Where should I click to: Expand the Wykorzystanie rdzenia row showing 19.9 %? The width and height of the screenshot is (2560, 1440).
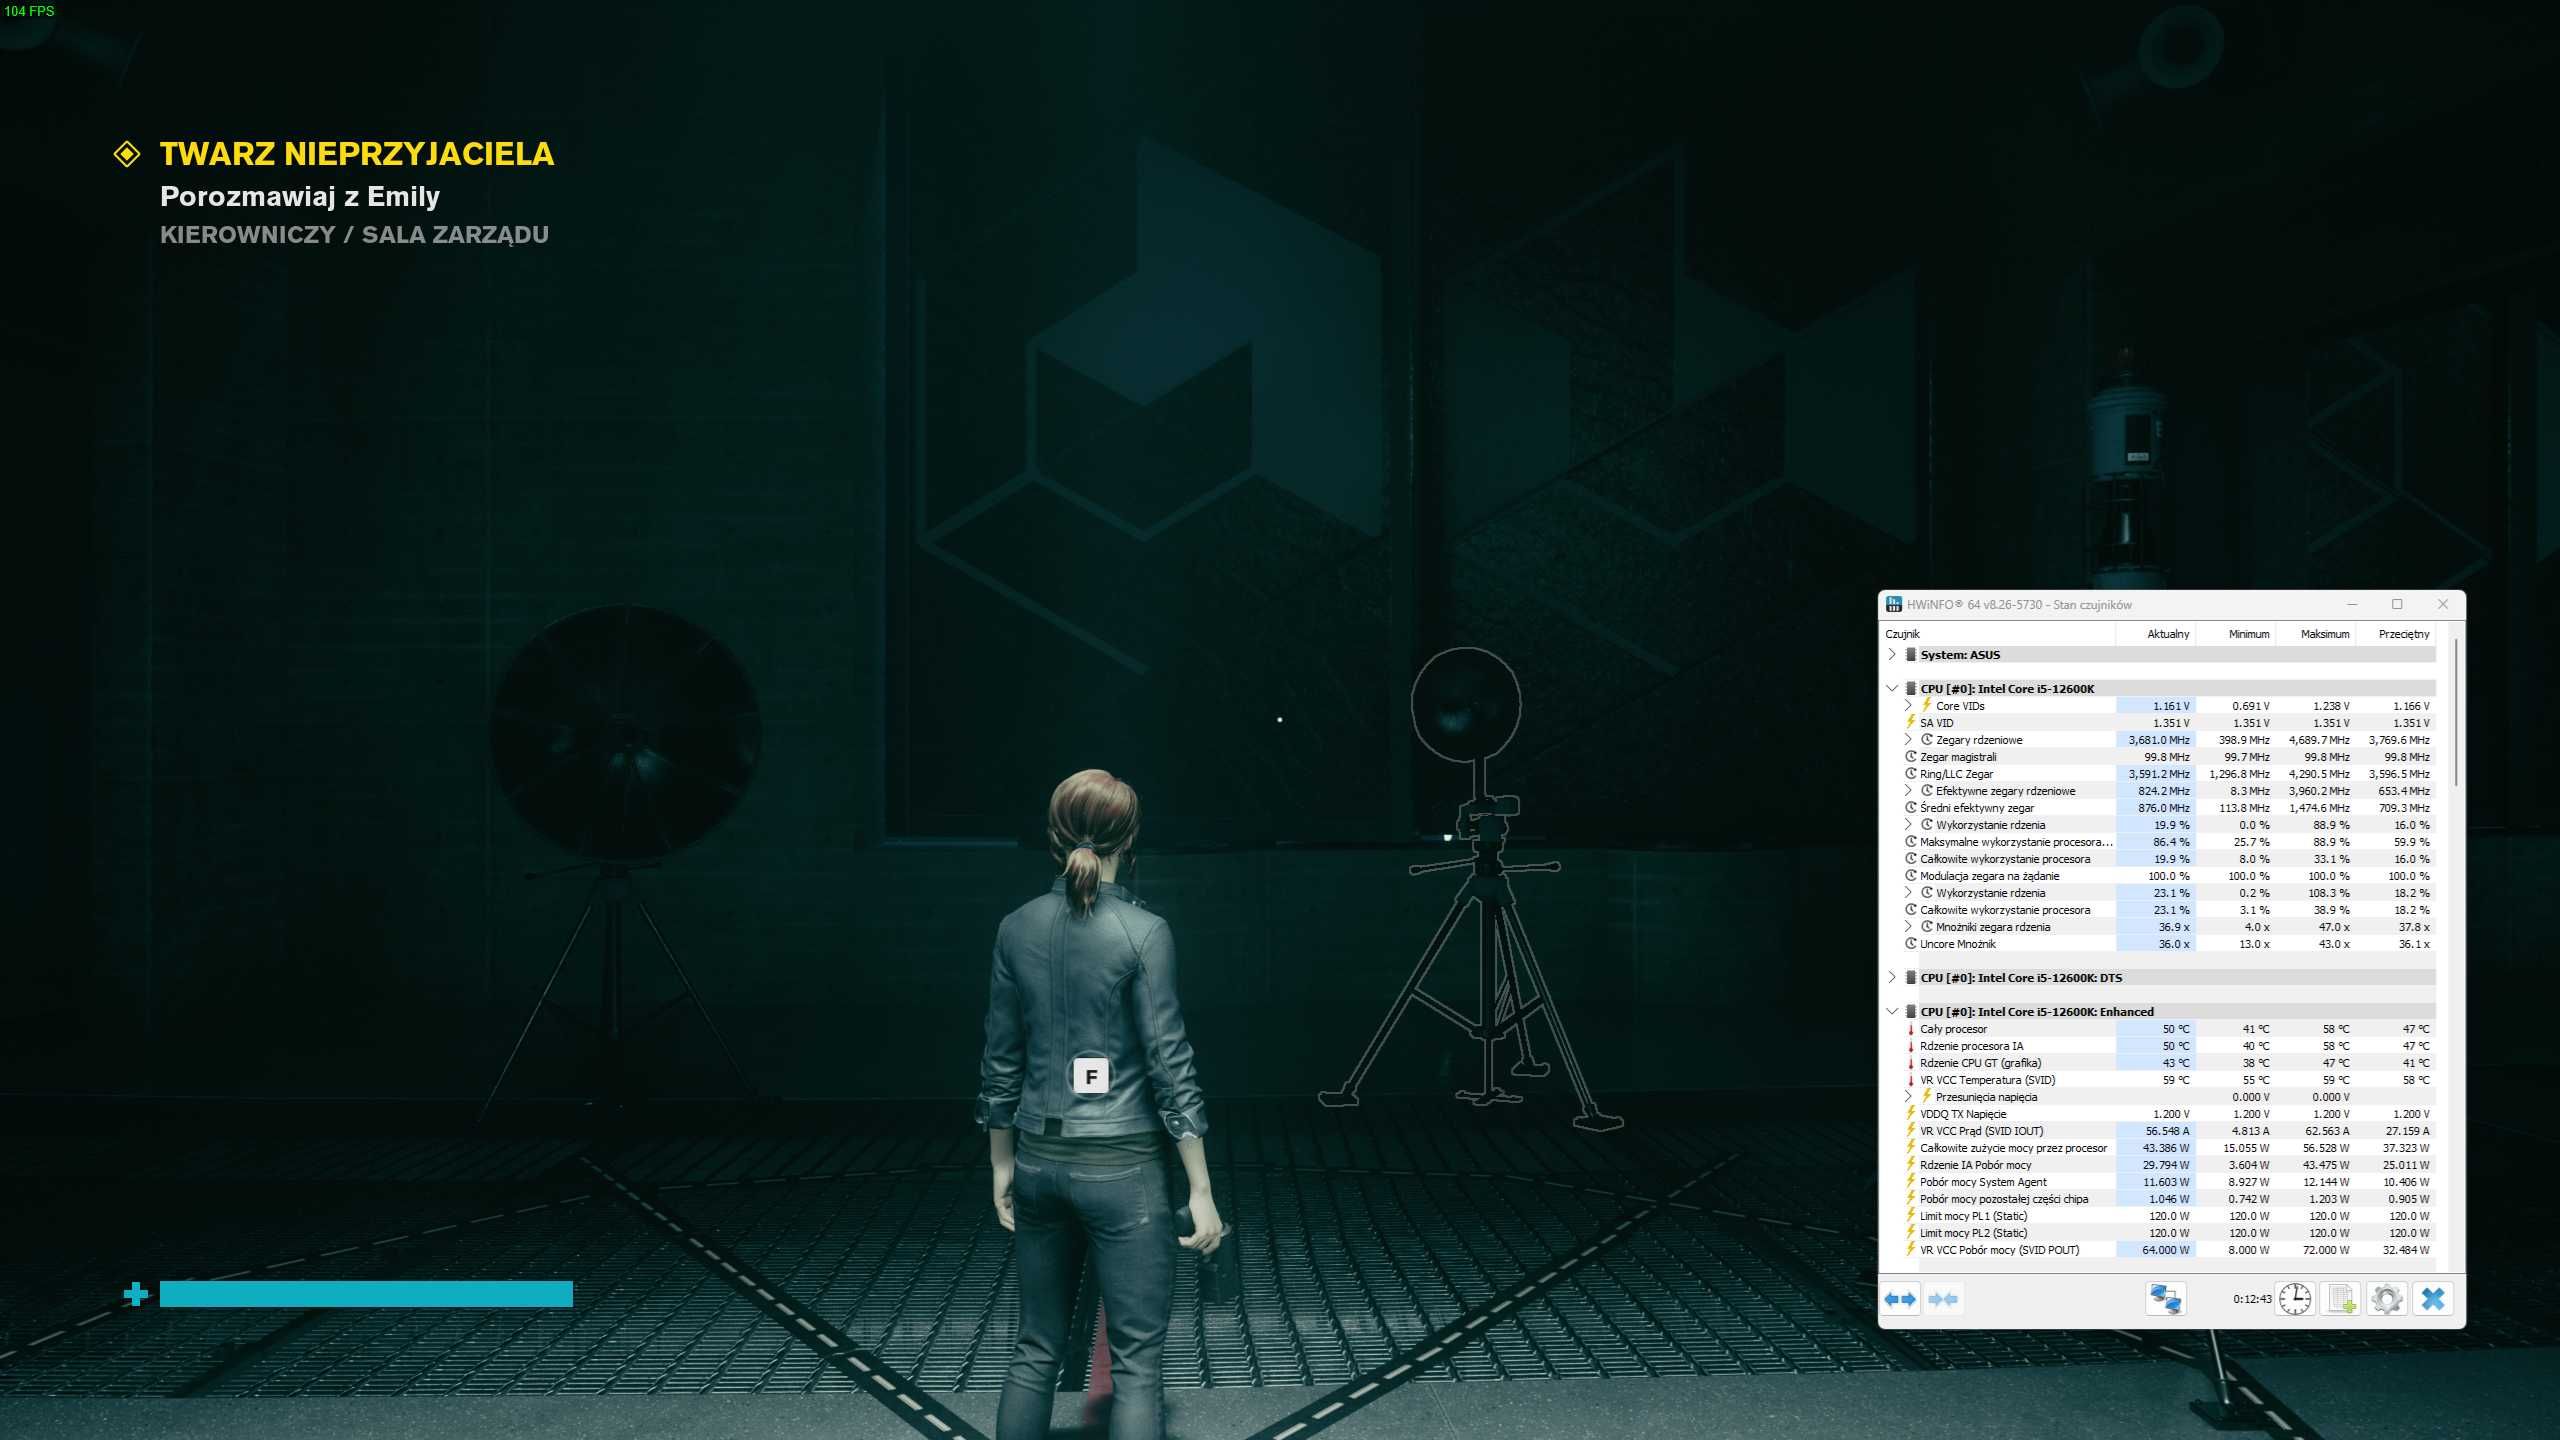point(1908,825)
